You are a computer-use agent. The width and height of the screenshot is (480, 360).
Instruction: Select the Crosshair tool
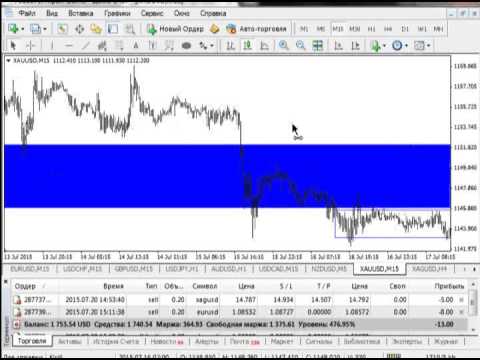pos(31,45)
